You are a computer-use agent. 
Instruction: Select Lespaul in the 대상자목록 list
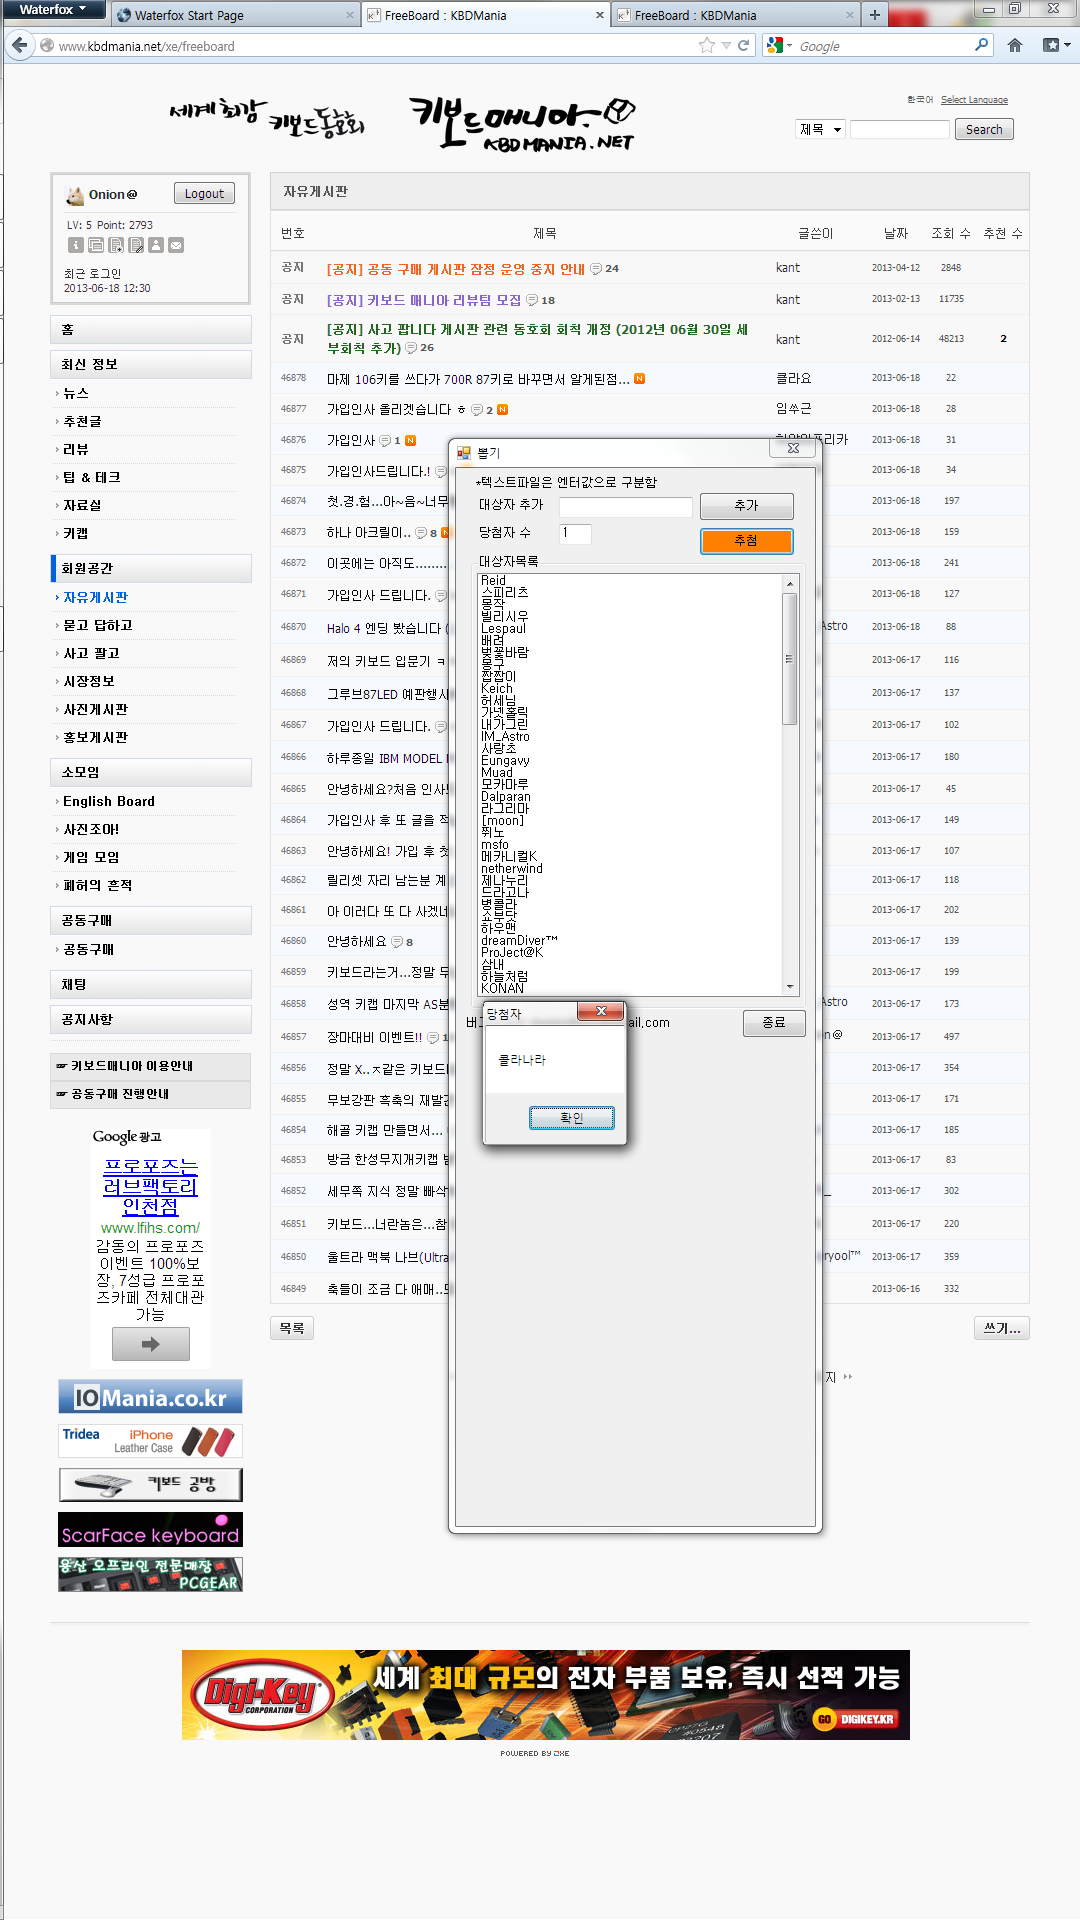click(503, 629)
